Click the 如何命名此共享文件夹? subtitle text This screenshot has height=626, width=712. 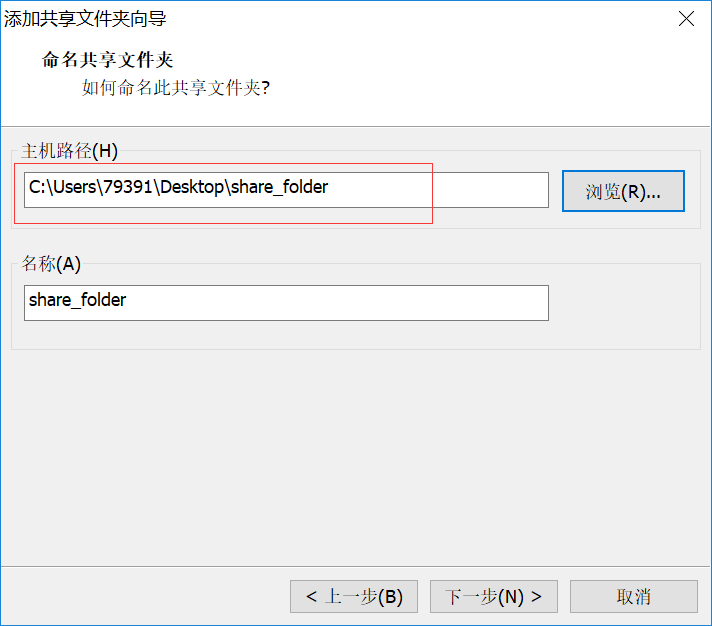pos(176,88)
